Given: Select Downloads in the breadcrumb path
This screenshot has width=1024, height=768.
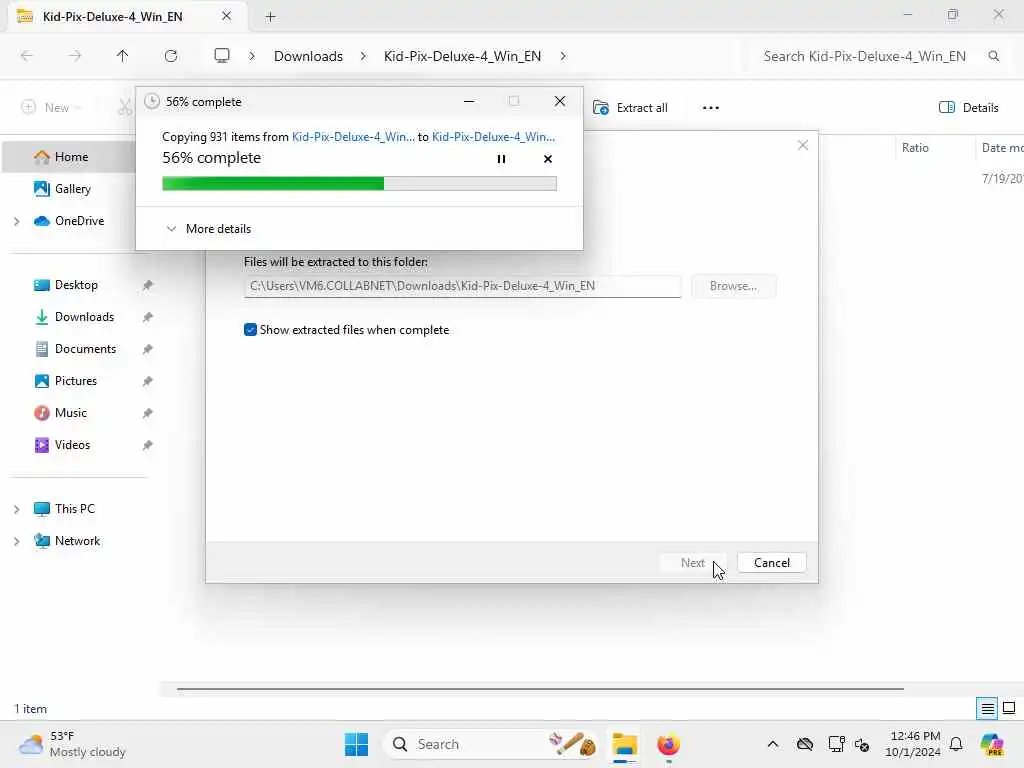Looking at the screenshot, I should pos(308,56).
